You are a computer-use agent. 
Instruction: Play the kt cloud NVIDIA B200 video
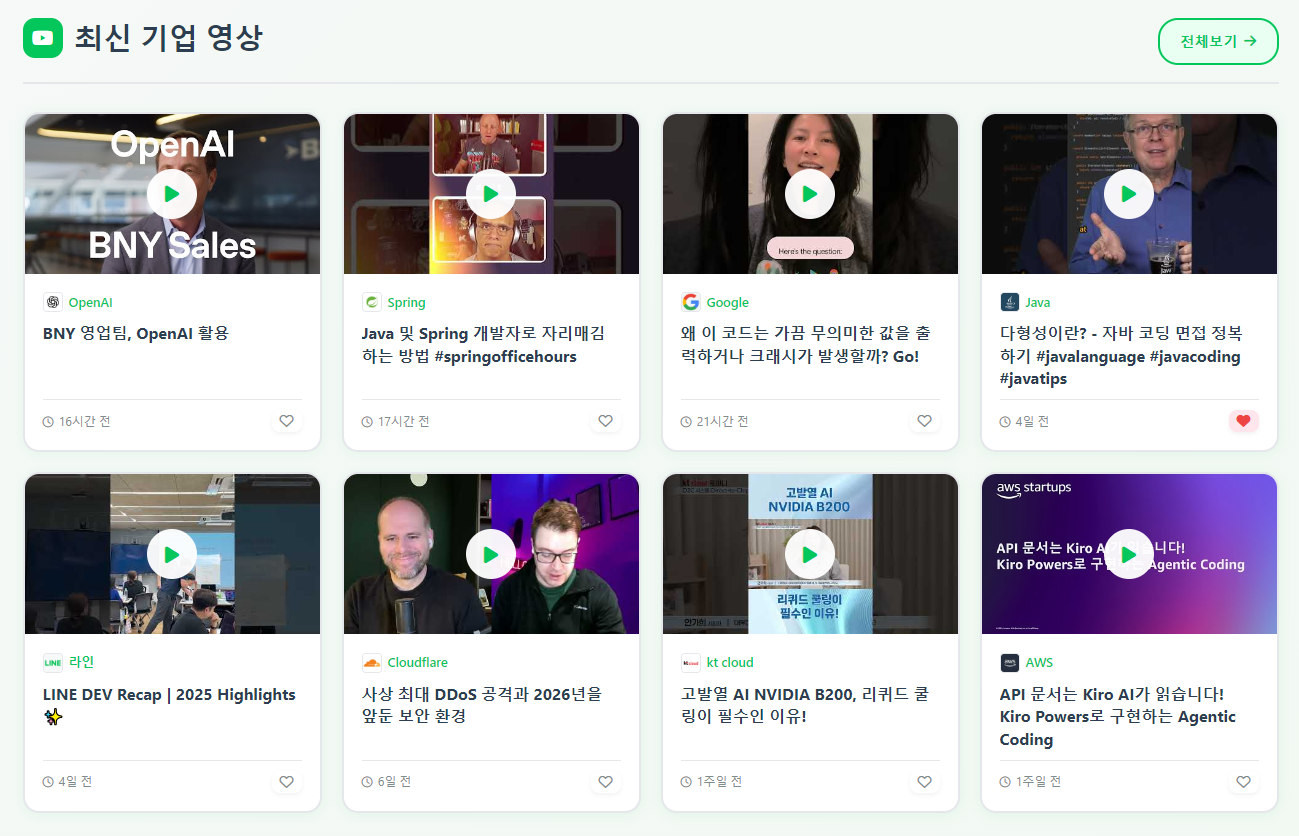click(x=810, y=554)
